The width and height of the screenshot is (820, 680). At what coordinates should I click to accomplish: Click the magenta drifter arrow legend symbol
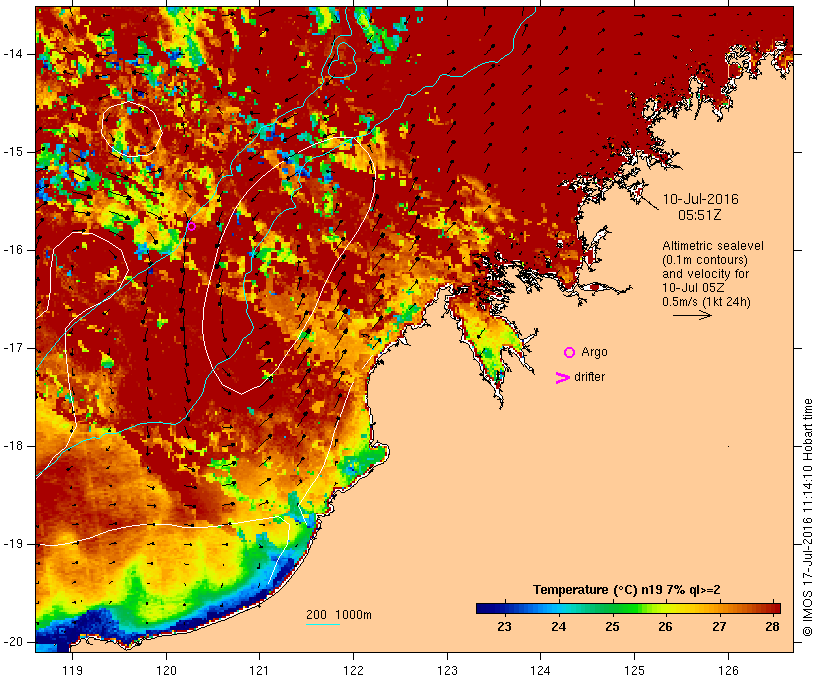click(x=563, y=378)
